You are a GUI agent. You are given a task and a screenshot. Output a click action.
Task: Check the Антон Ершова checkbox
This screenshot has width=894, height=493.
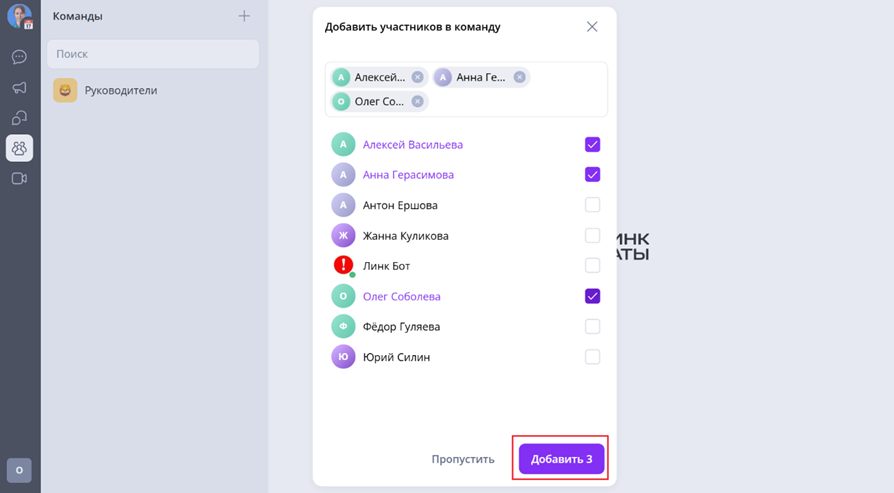592,205
